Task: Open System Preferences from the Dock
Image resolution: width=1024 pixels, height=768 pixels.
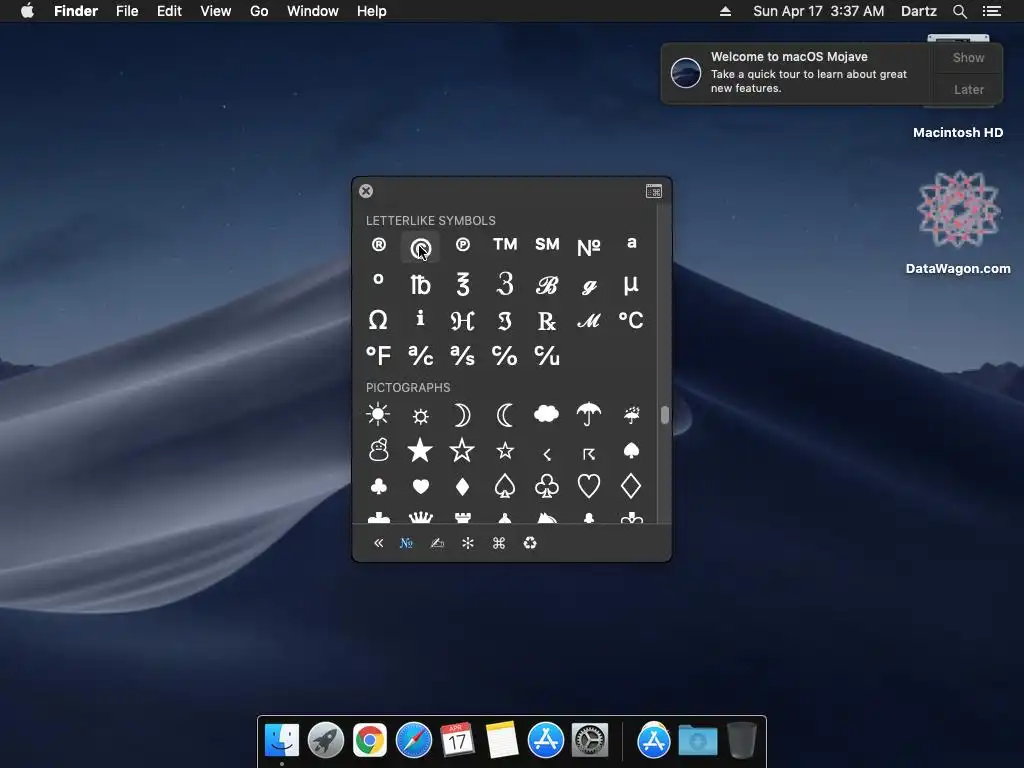Action: pos(590,741)
